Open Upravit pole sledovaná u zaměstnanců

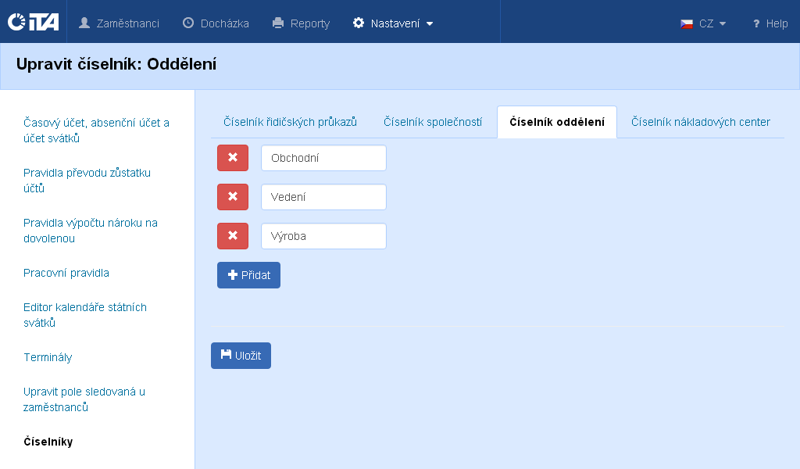(84, 399)
